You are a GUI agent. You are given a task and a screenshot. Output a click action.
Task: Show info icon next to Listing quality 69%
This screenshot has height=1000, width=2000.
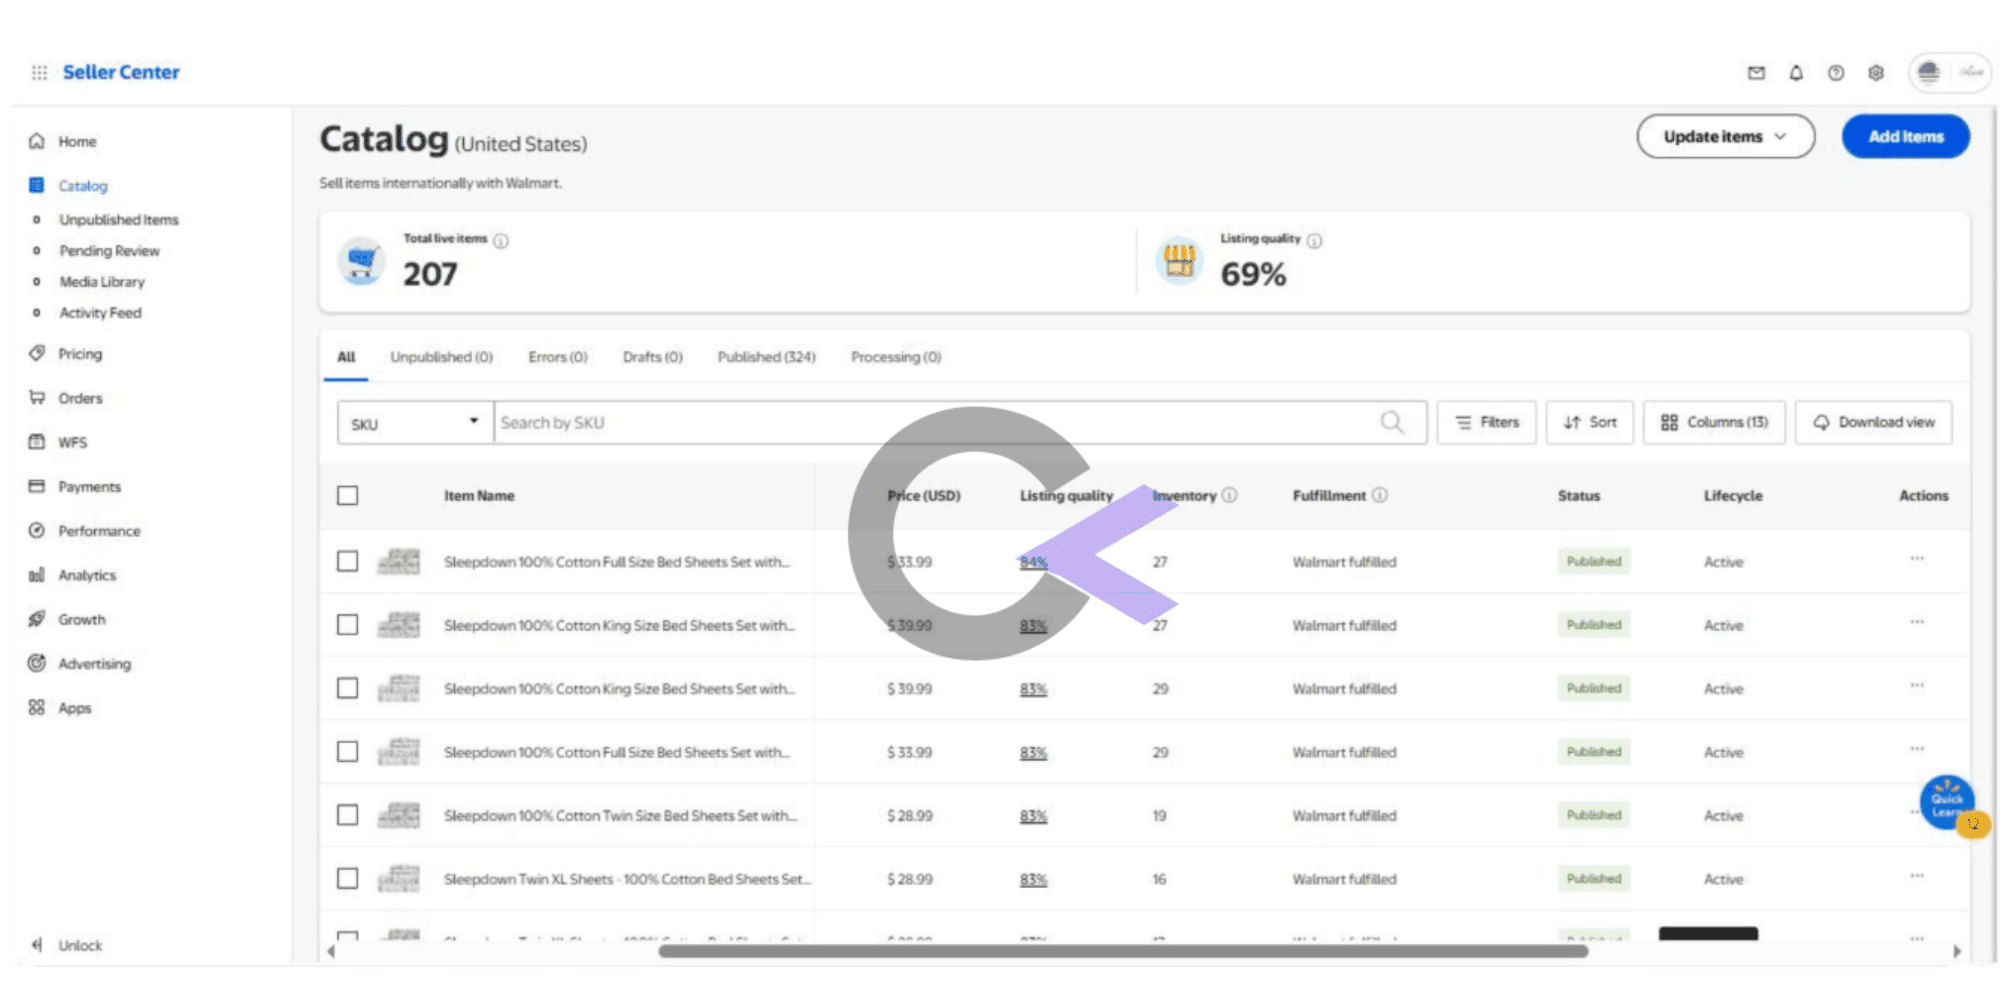pyautogui.click(x=1314, y=240)
